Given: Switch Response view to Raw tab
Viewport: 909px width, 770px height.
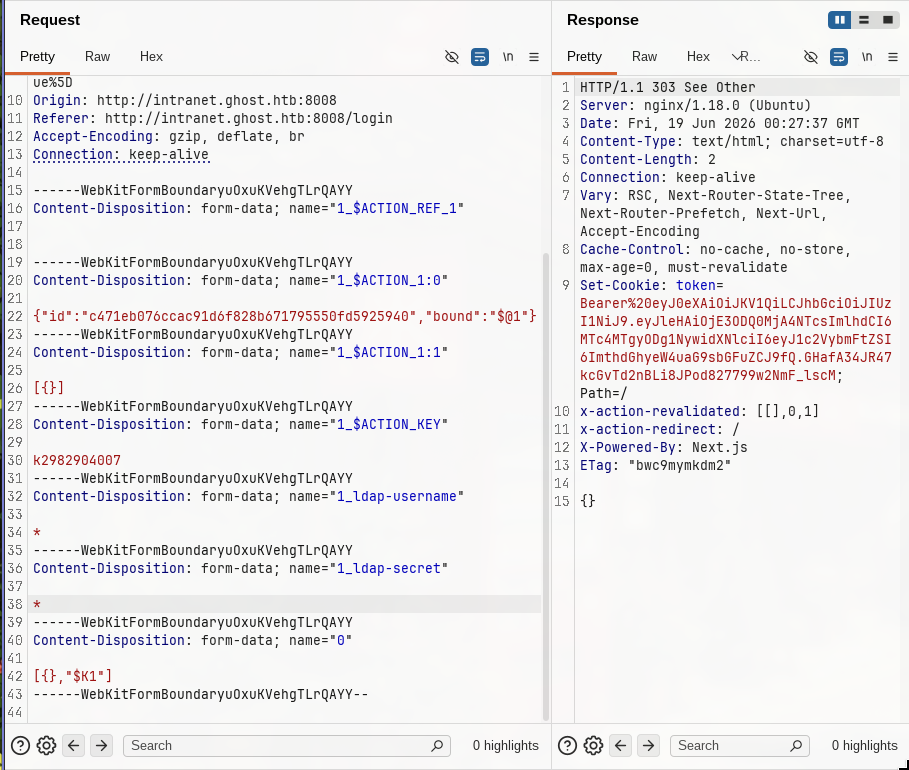Looking at the screenshot, I should 644,57.
